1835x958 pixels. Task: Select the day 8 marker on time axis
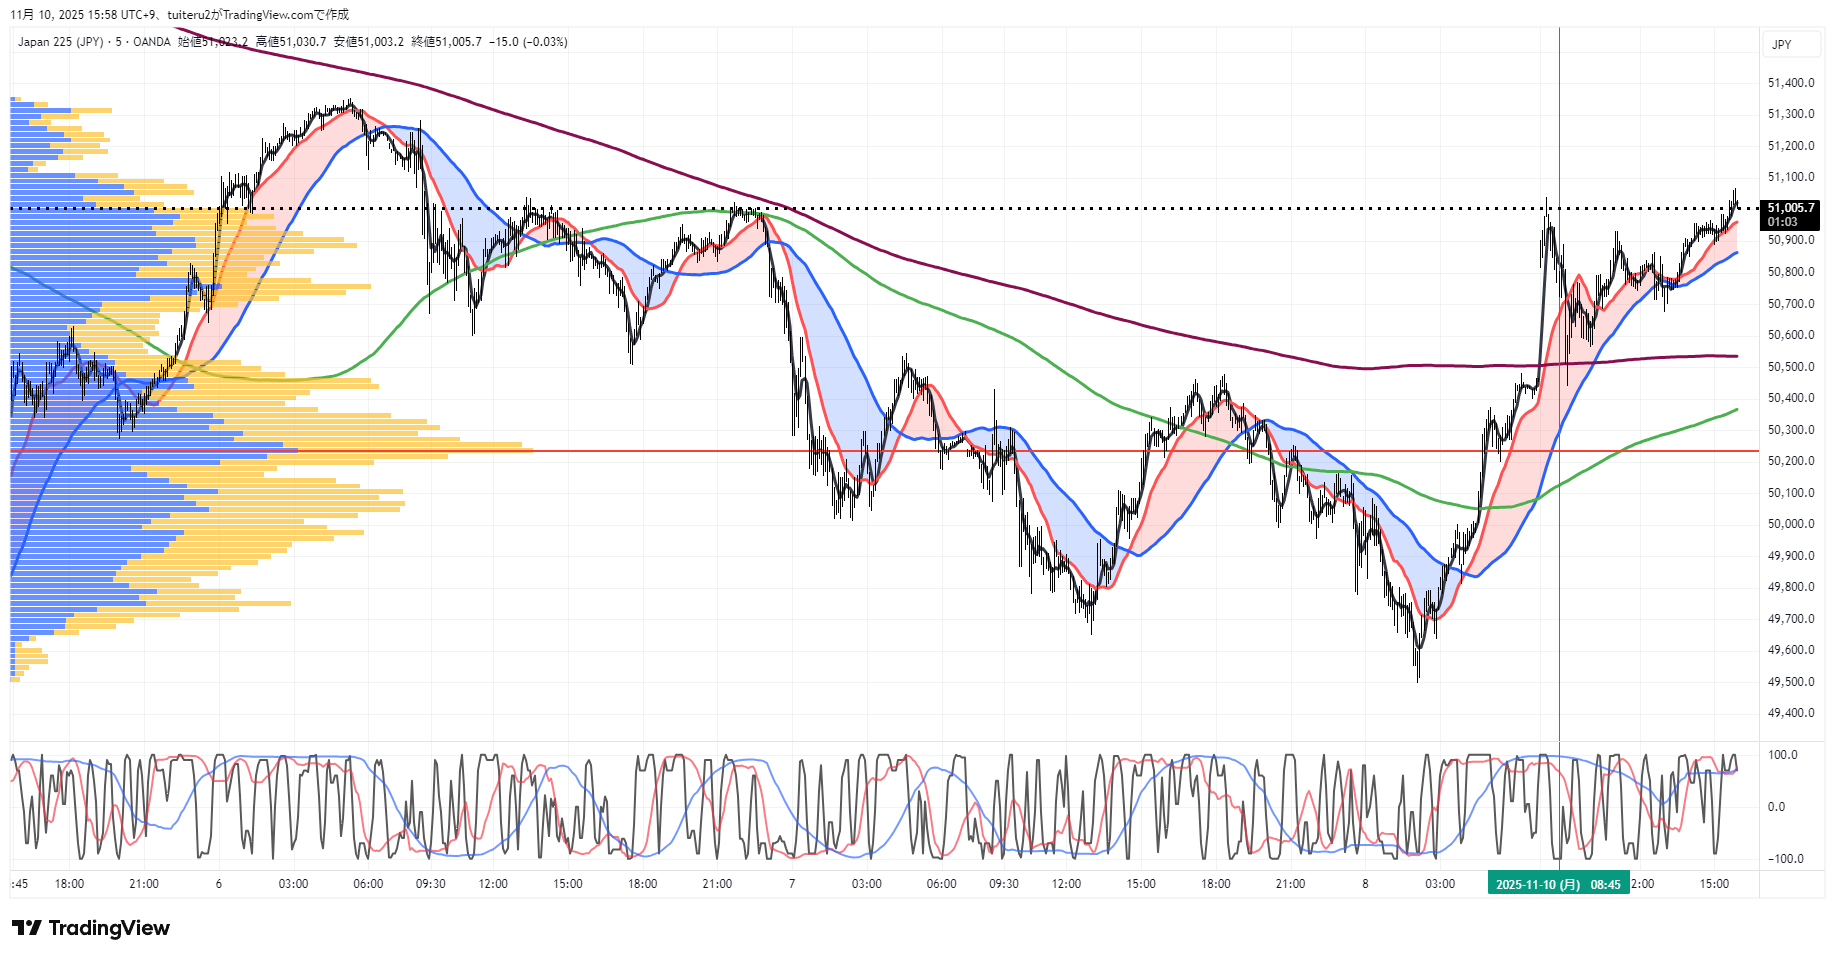click(x=1365, y=884)
